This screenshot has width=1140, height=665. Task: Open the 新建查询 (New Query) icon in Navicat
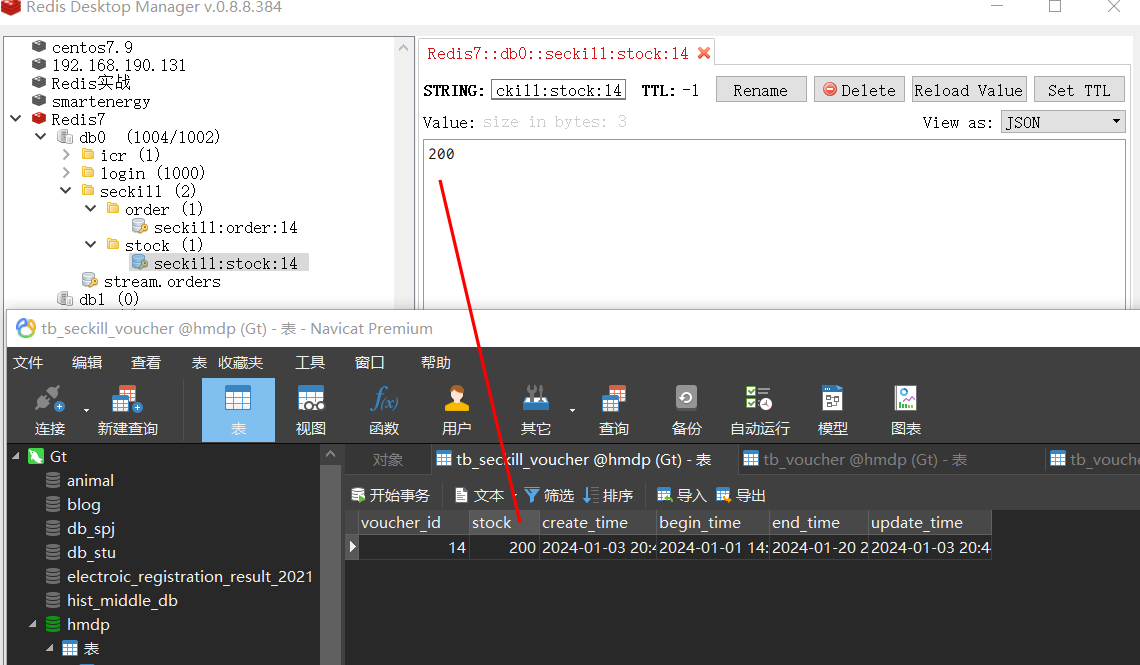pyautogui.click(x=125, y=408)
